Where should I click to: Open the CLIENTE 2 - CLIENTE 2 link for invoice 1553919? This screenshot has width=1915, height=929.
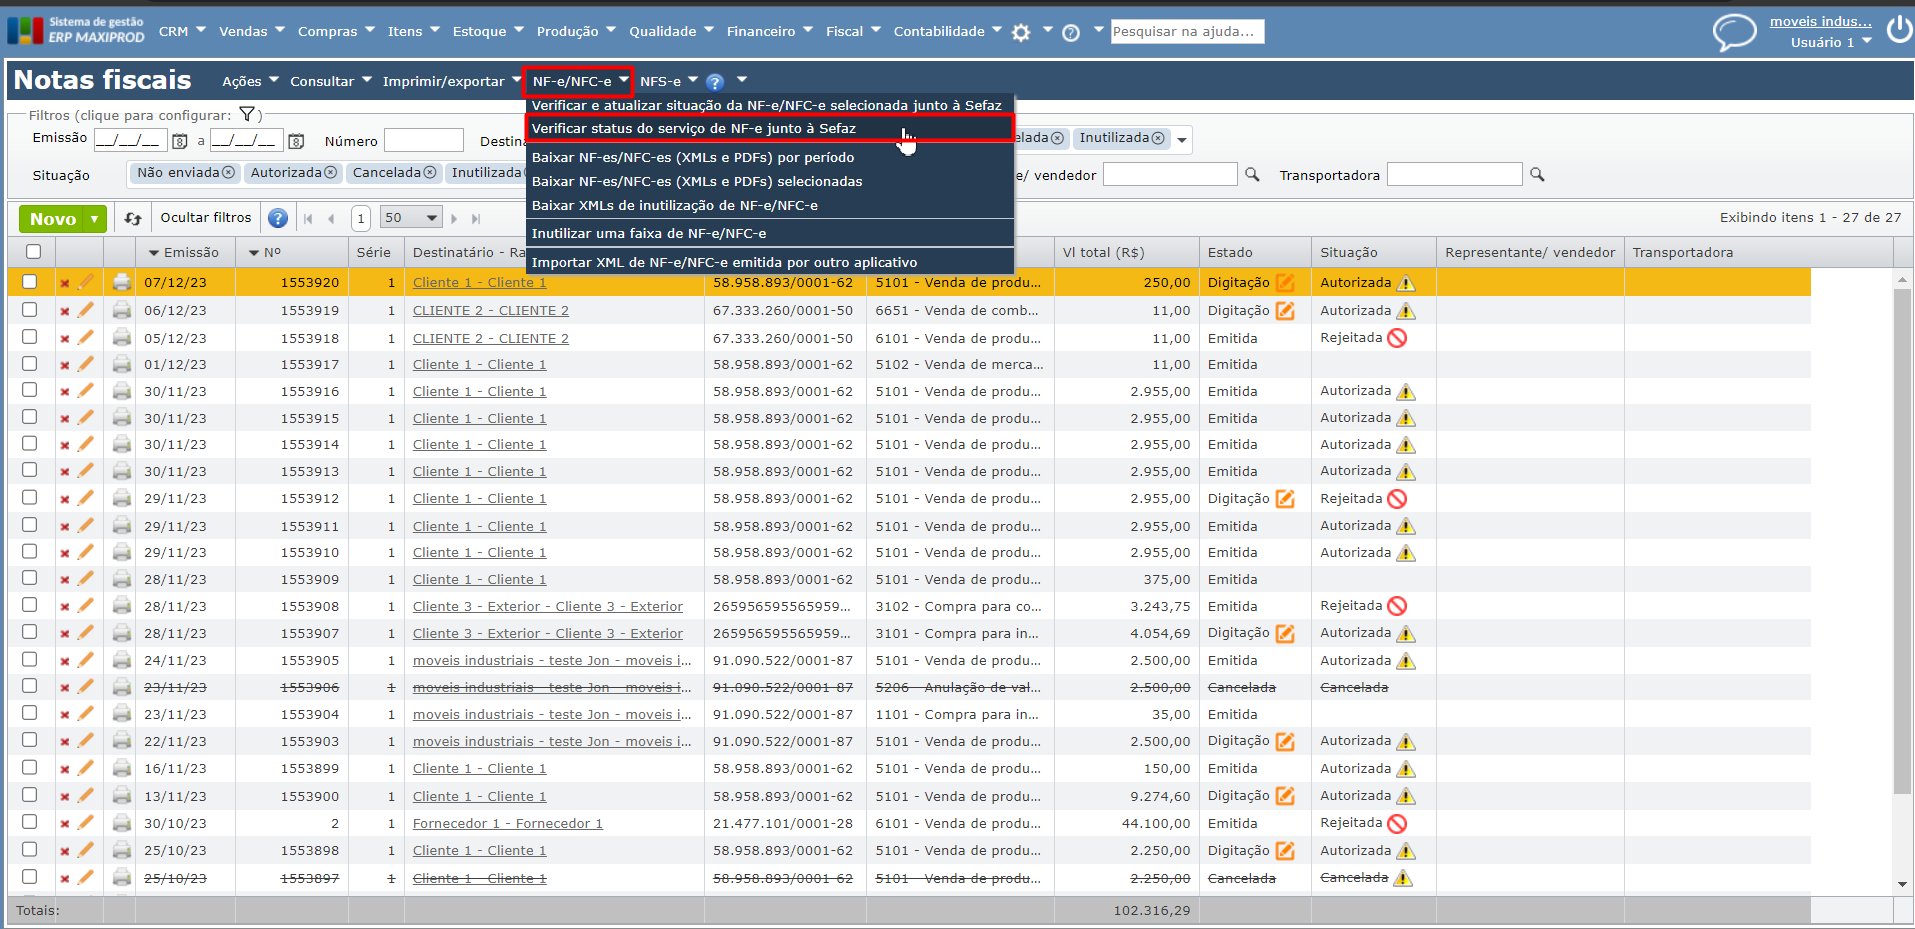click(490, 311)
